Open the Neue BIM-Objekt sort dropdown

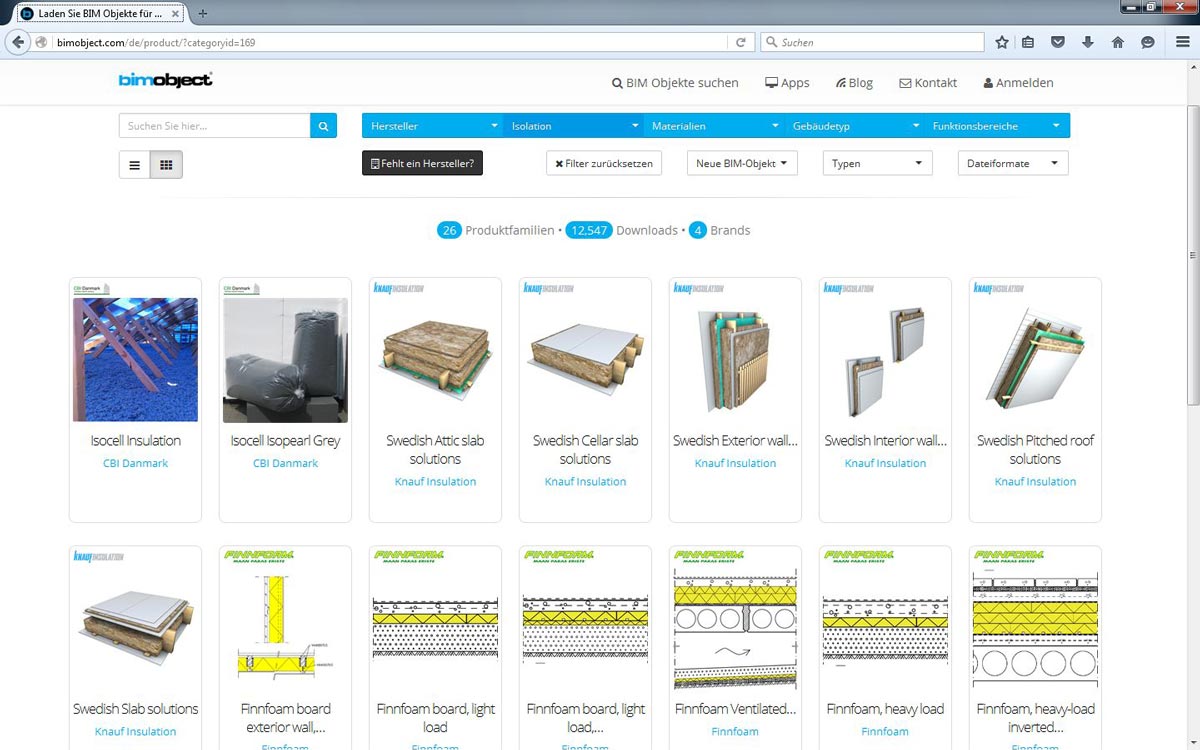tap(741, 163)
